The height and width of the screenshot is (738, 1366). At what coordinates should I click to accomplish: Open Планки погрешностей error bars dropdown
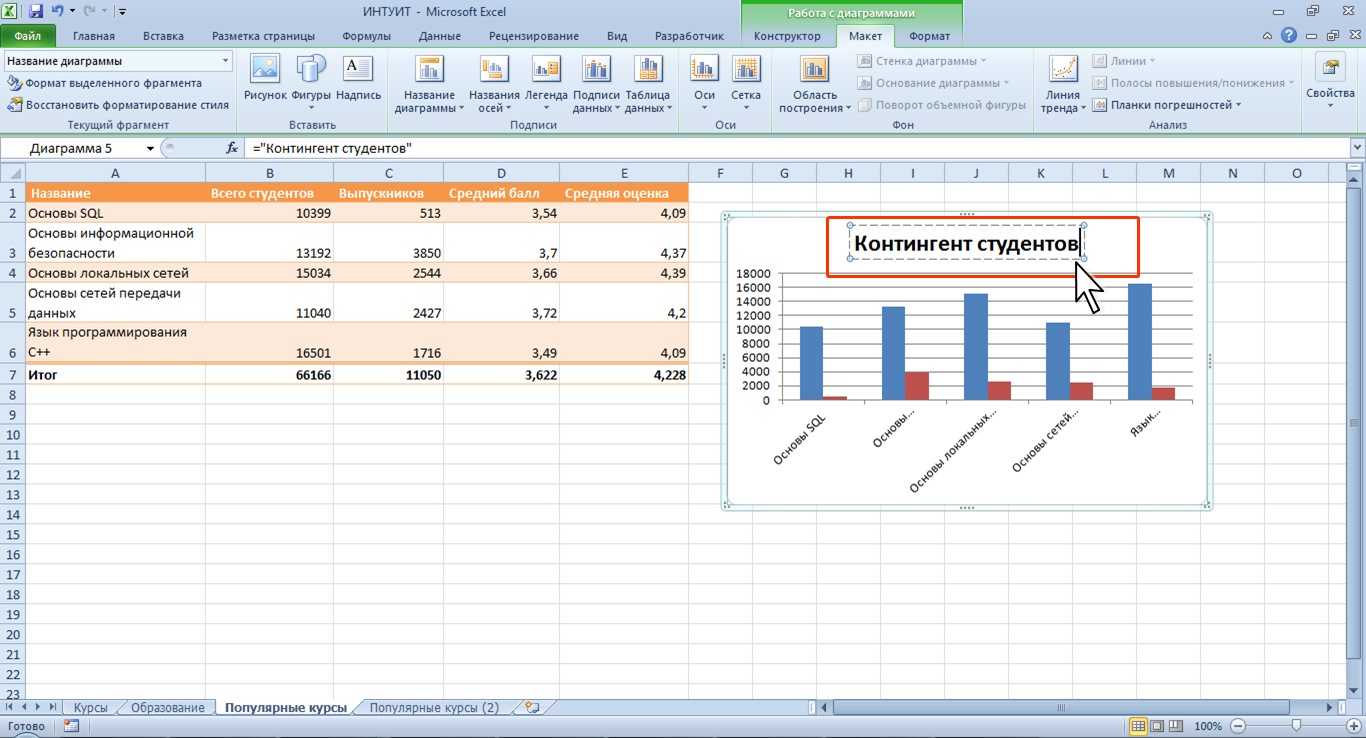pos(1166,104)
